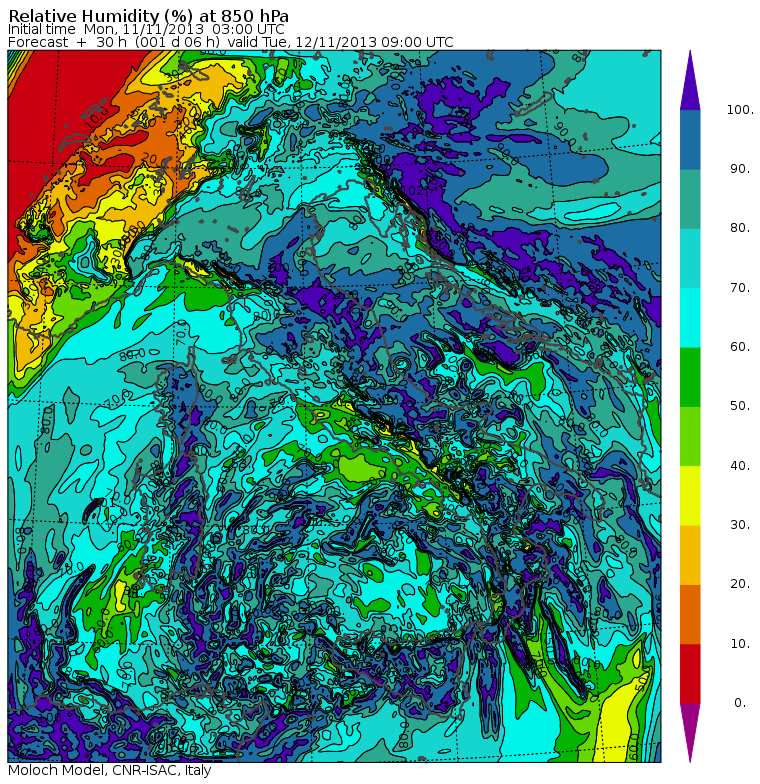Click the '60.' colorbar label
The image size is (760, 784).
click(740, 347)
